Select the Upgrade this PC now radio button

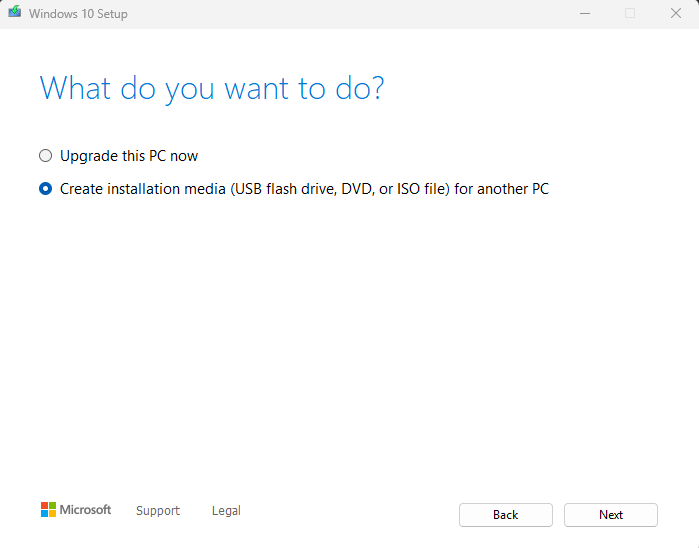(x=45, y=156)
